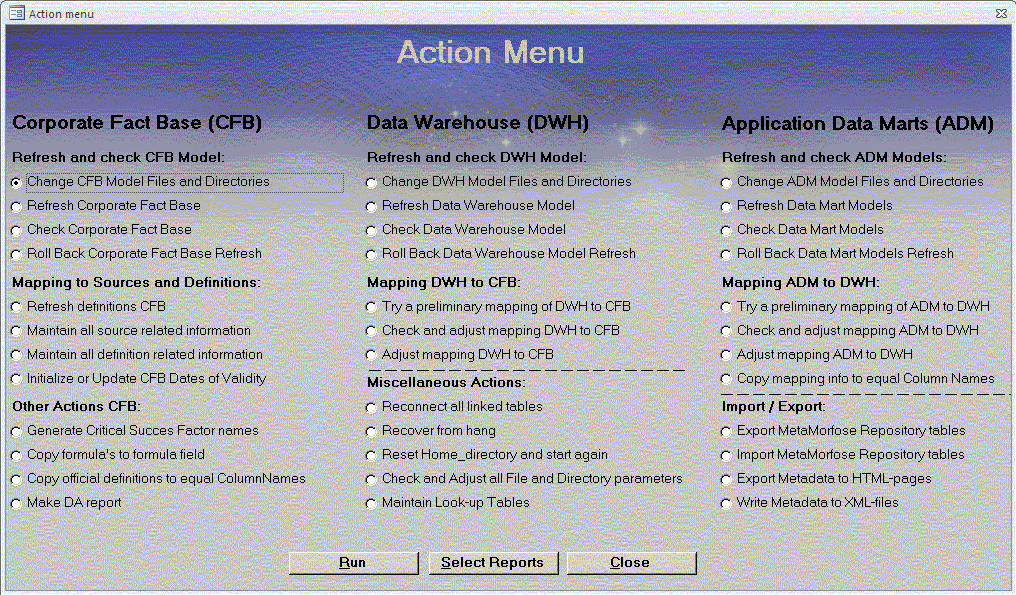The width and height of the screenshot is (1016, 595).
Task: Select Roll Back Corporate Fact Base Refresh
Action: pyautogui.click(x=16, y=255)
